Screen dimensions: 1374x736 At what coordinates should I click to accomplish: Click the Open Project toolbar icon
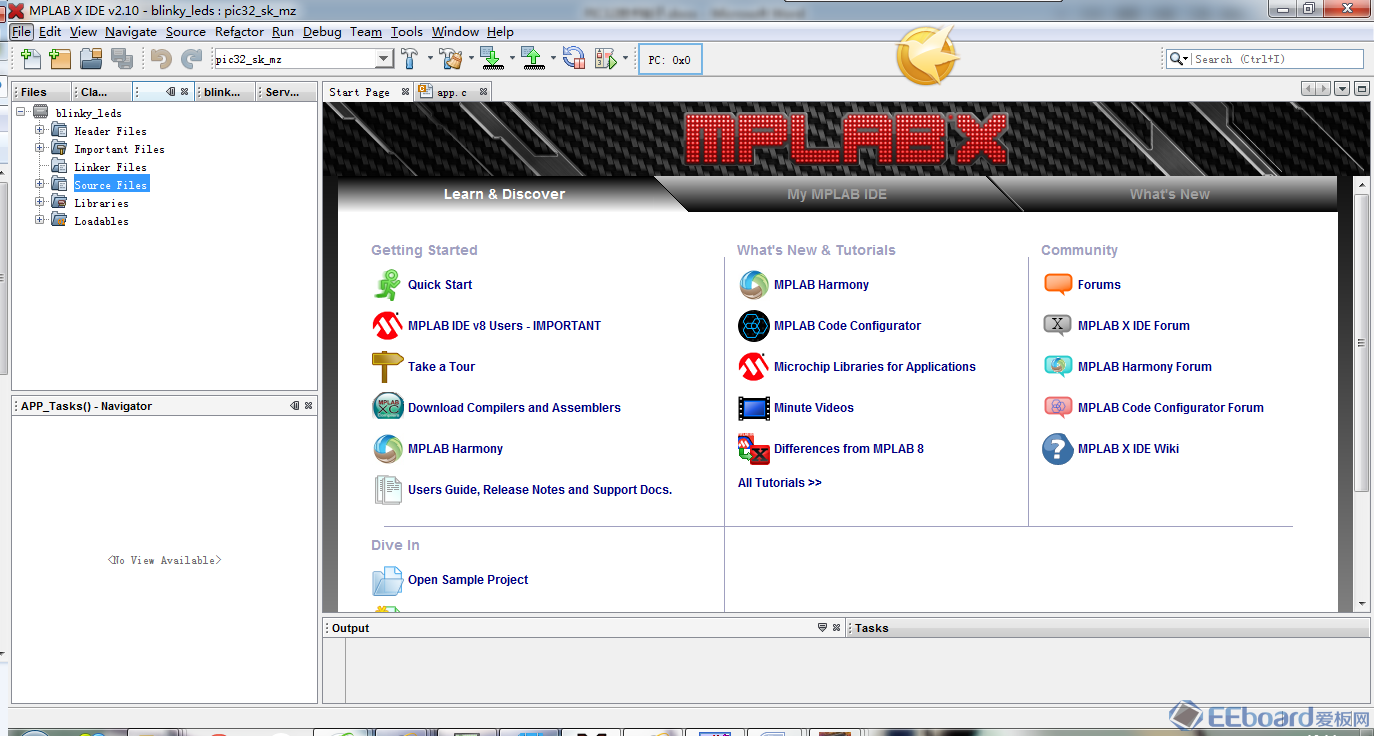pyautogui.click(x=91, y=59)
